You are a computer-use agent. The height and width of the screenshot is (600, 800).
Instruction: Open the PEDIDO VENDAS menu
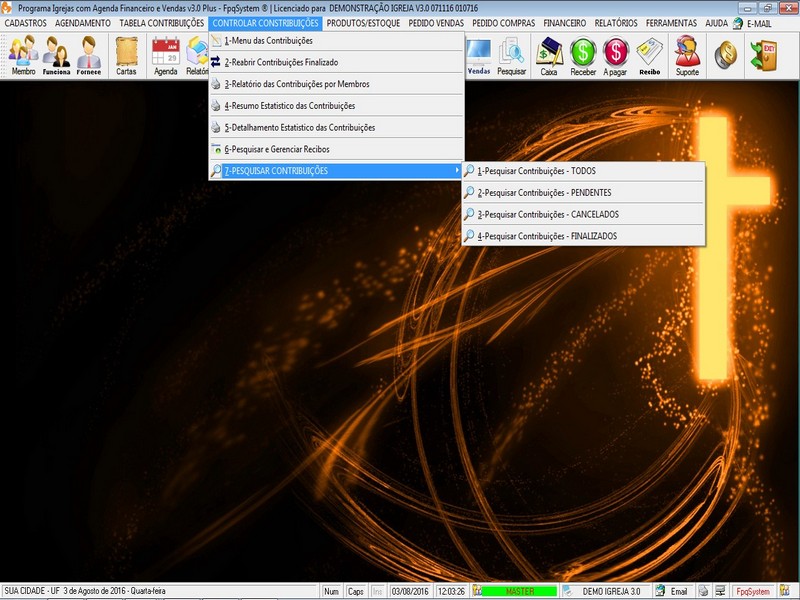coord(436,23)
